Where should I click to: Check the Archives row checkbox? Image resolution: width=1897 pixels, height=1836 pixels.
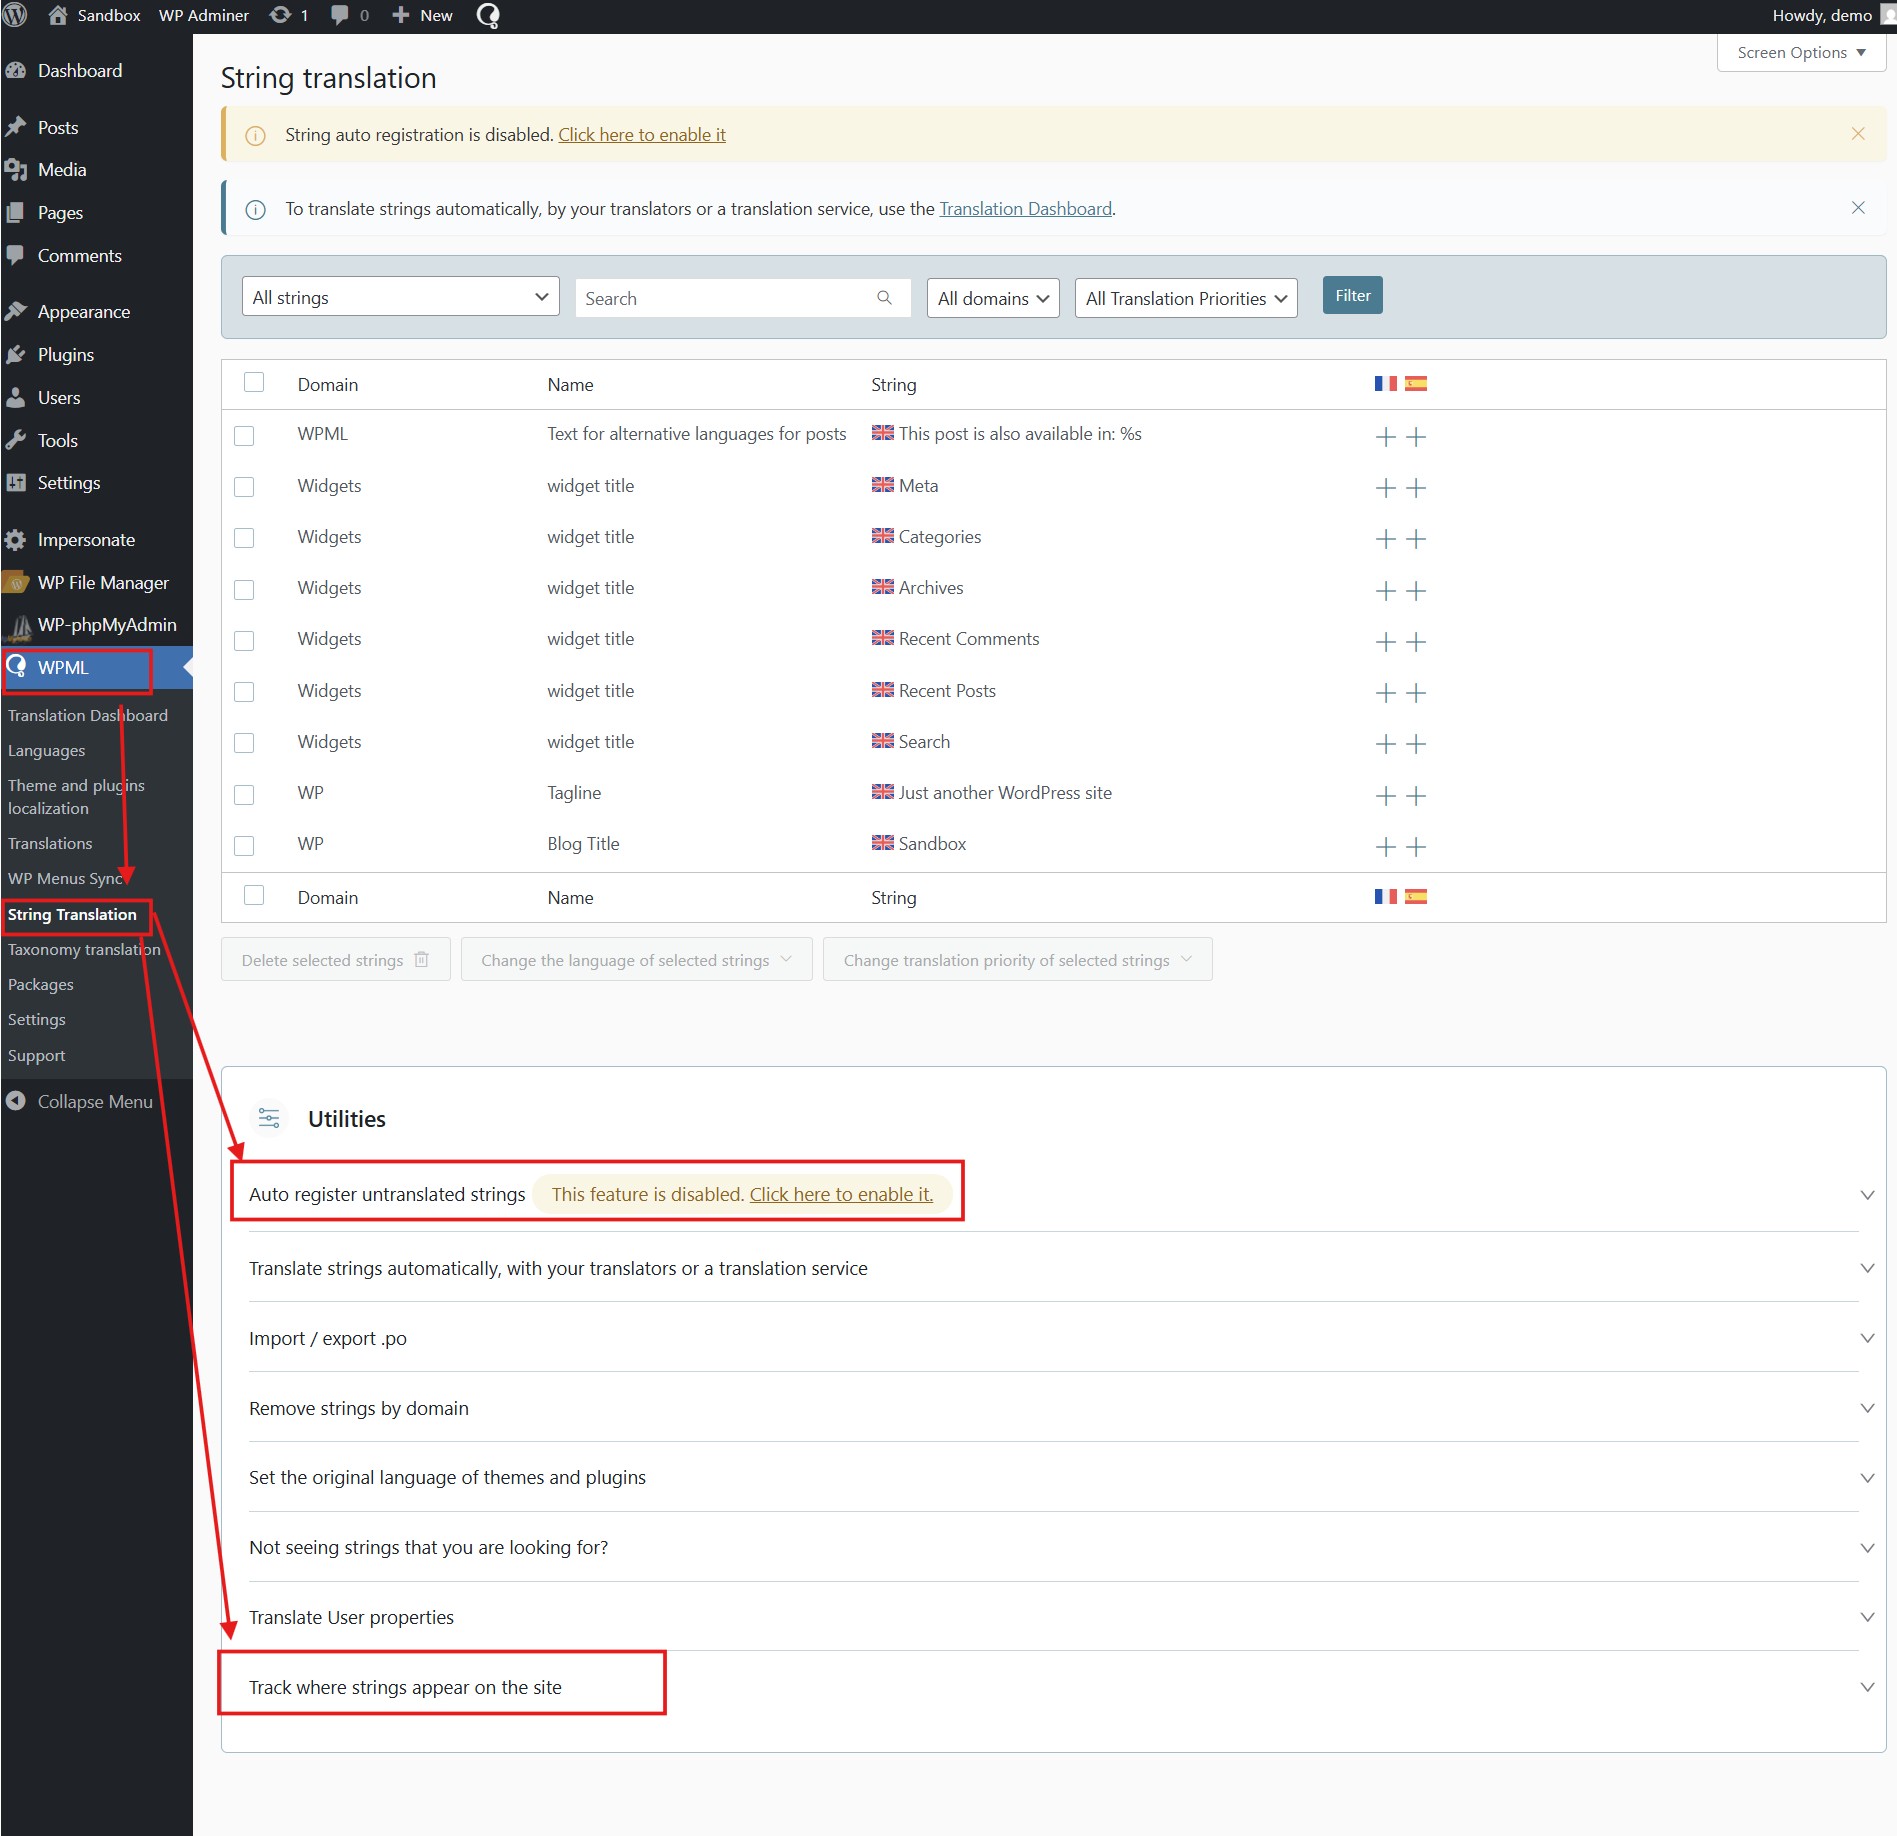244,590
